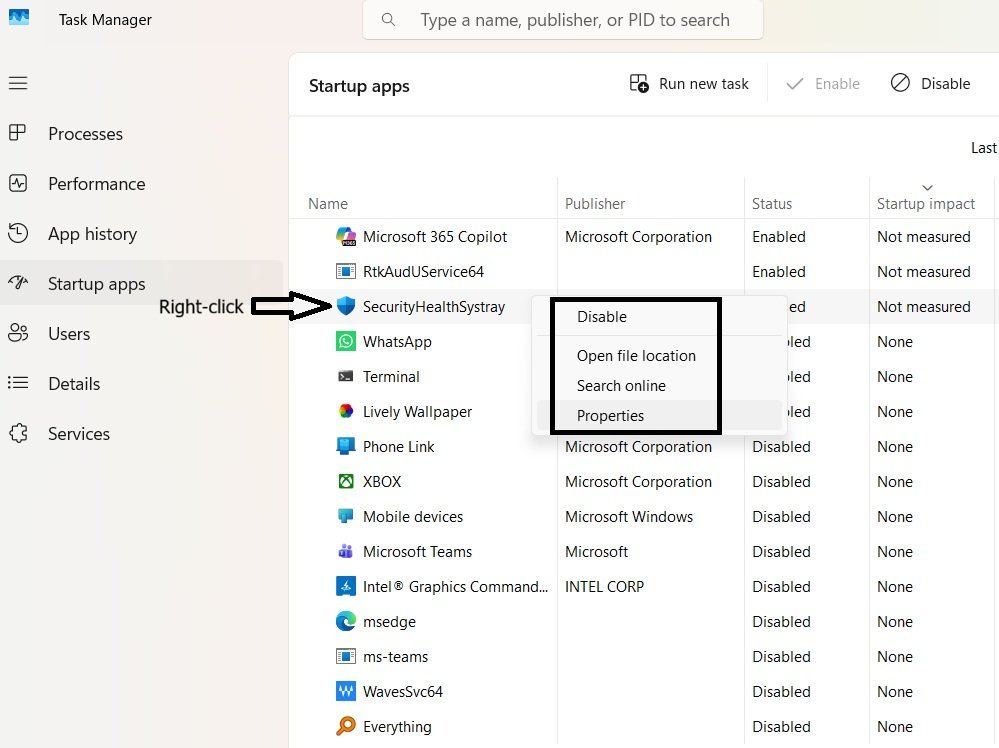Click the Services puzzle icon
The width and height of the screenshot is (999, 748).
[x=18, y=433]
